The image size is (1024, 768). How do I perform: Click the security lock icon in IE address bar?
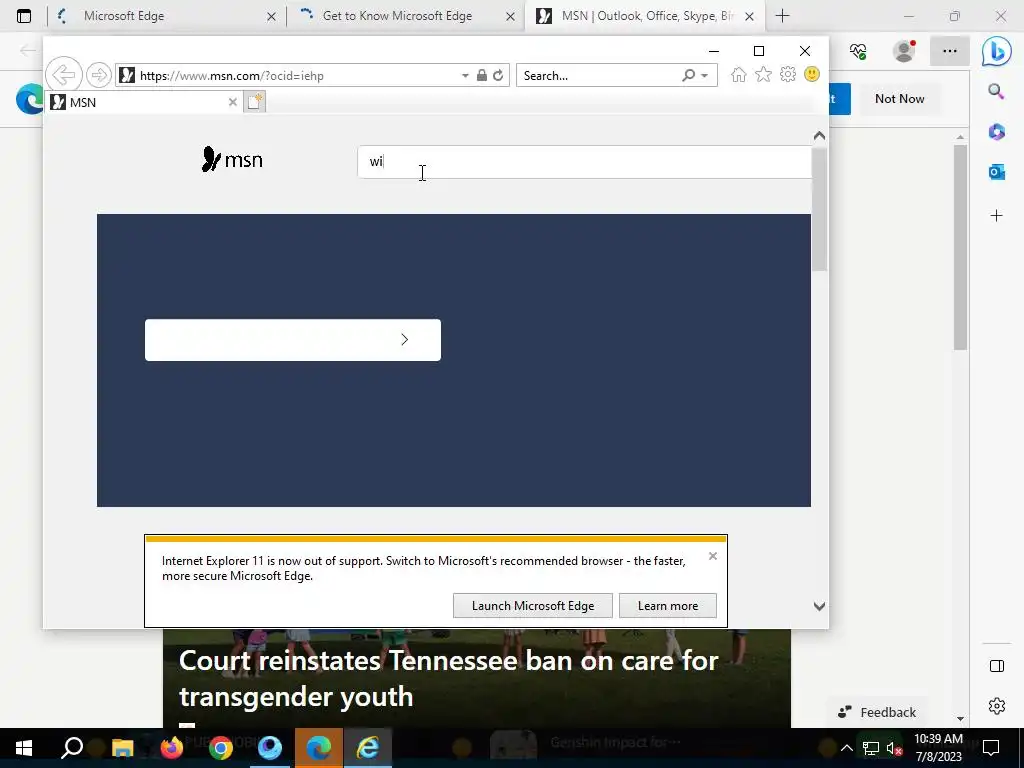click(481, 75)
